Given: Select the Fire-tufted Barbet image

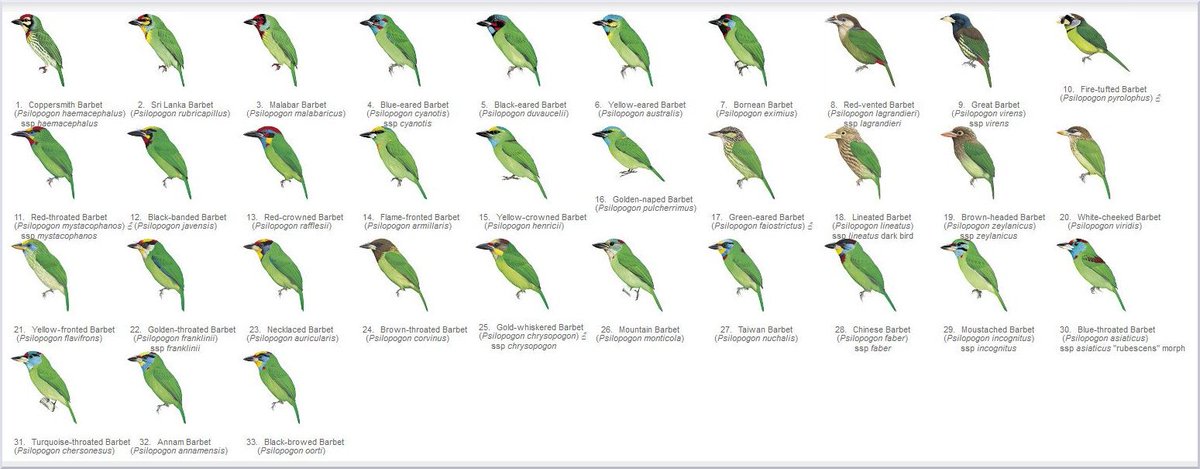Looking at the screenshot, I should pos(1092,45).
